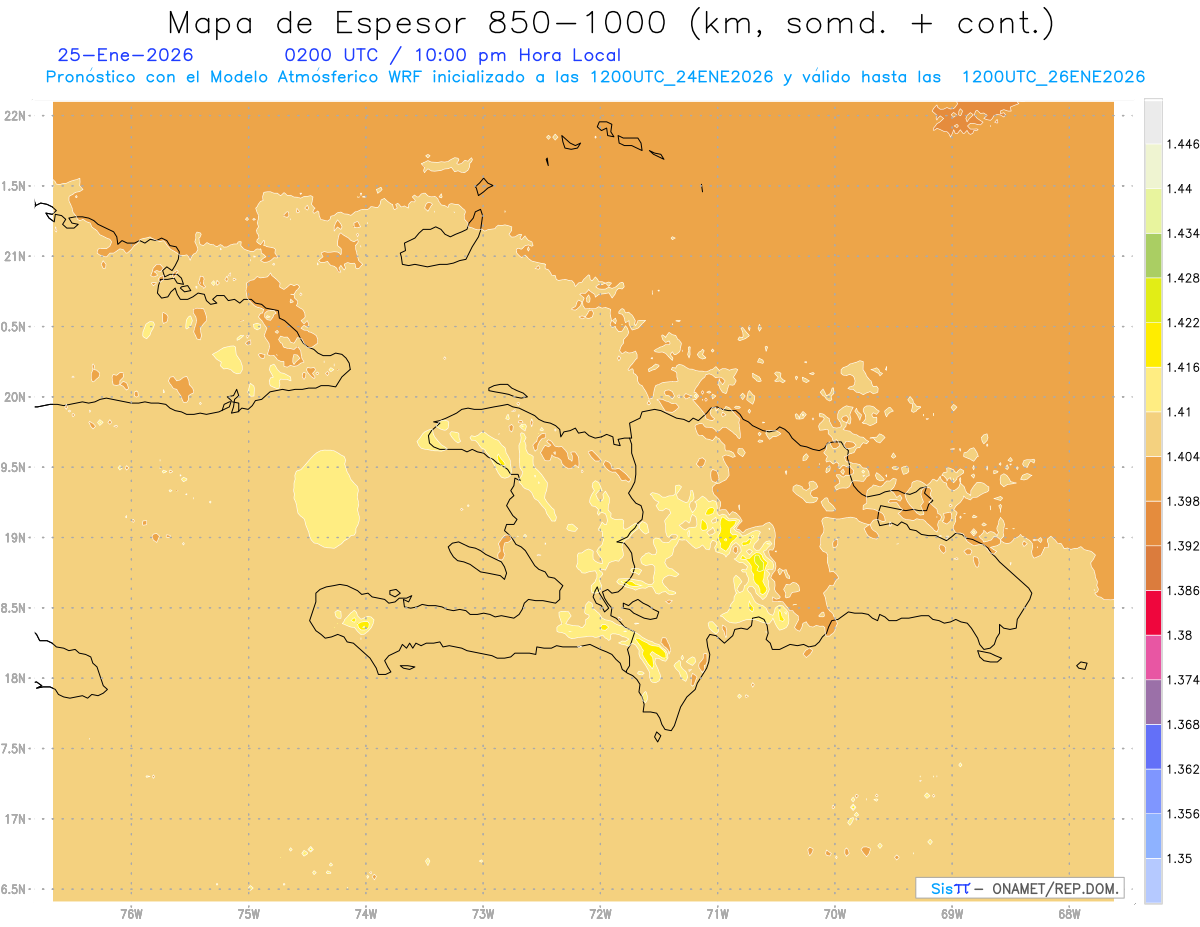
Task: Pick the purple legend band between 1.368 and 1.374
Action: pos(1153,702)
